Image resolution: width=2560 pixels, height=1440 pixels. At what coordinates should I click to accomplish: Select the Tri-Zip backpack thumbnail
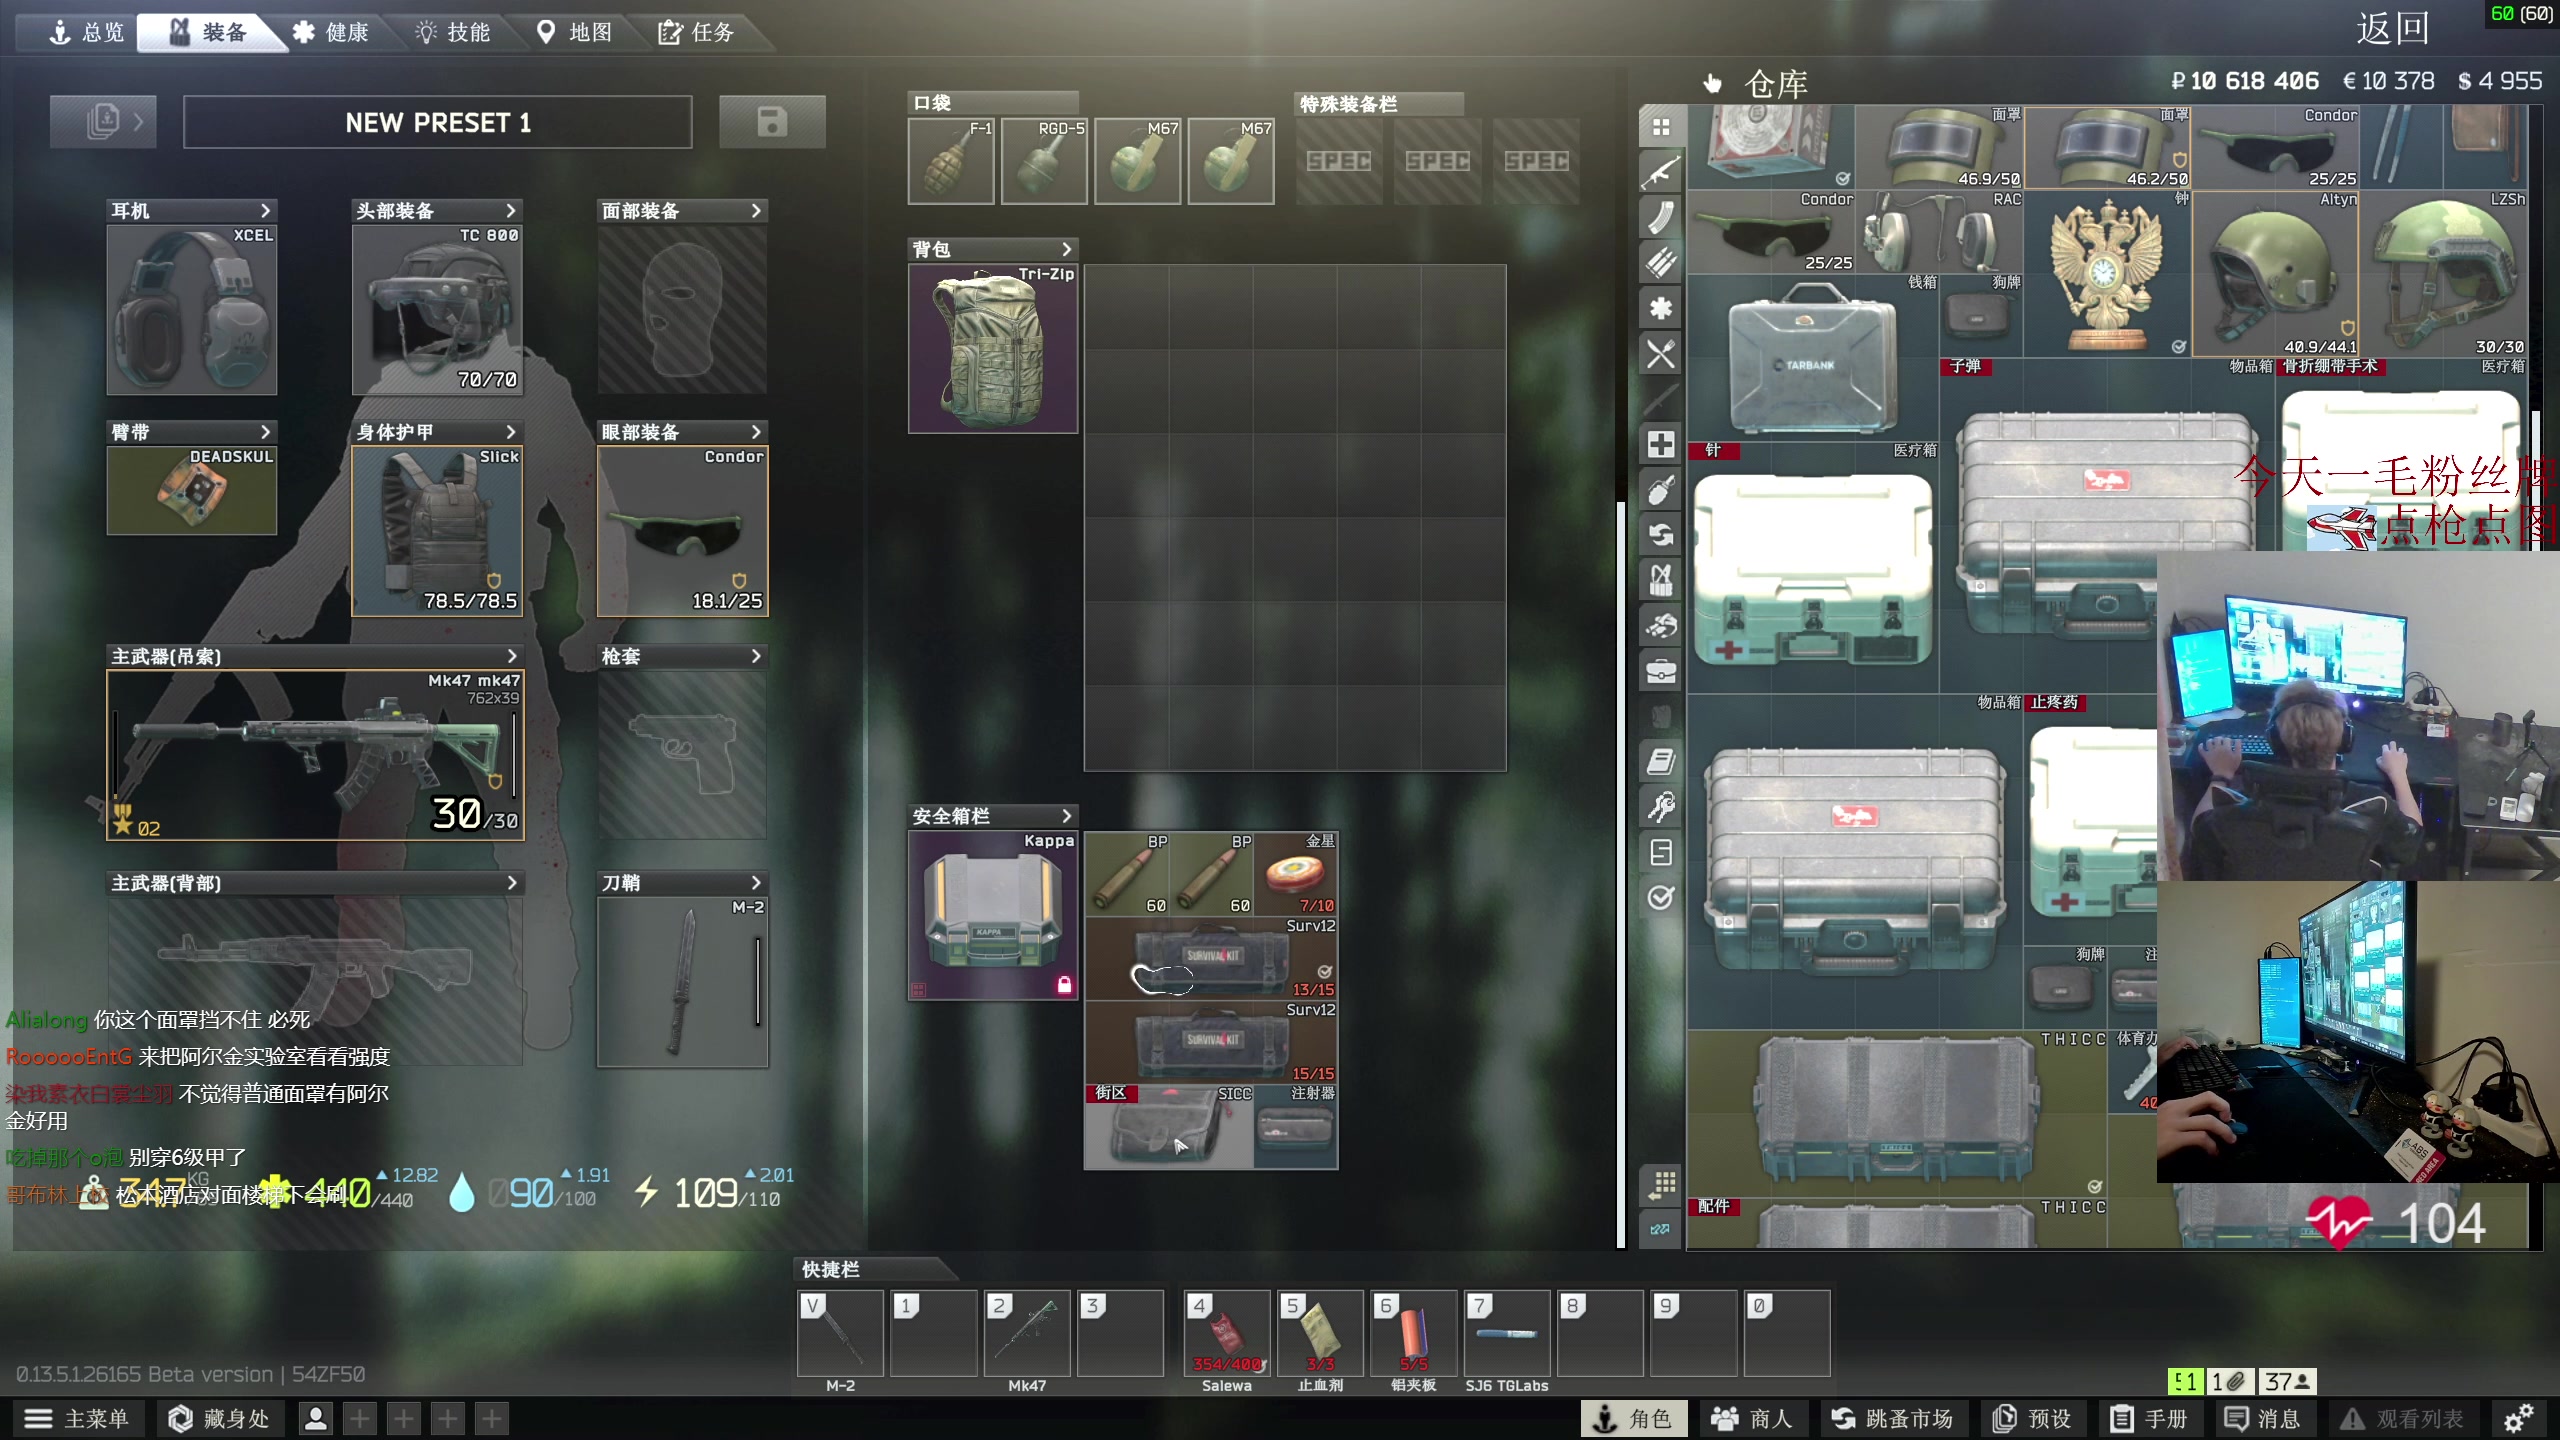(993, 349)
